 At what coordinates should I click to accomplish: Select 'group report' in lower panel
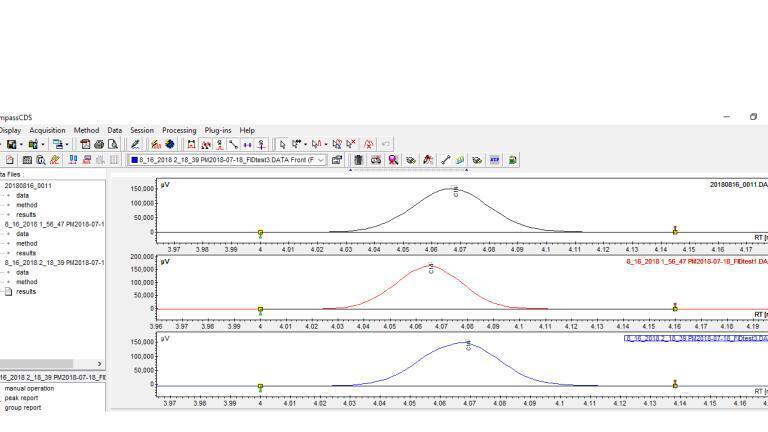(23, 408)
